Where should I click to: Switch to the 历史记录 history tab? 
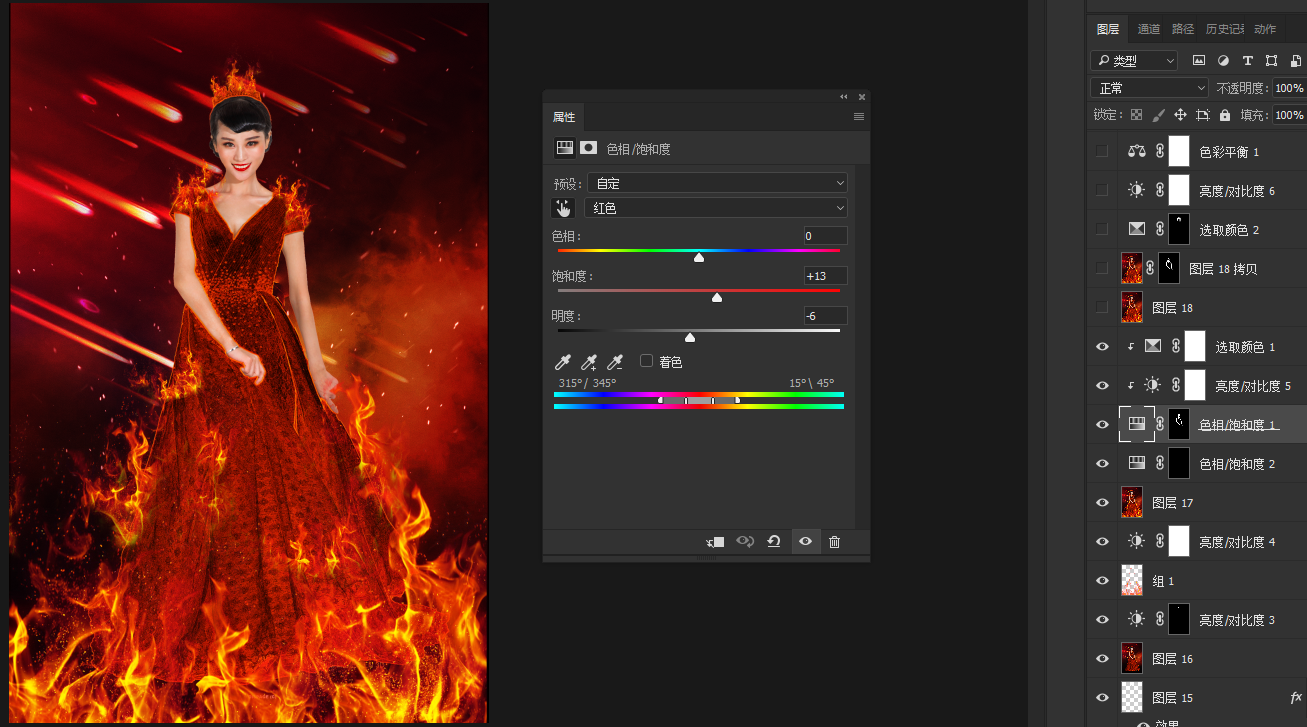tap(1224, 29)
